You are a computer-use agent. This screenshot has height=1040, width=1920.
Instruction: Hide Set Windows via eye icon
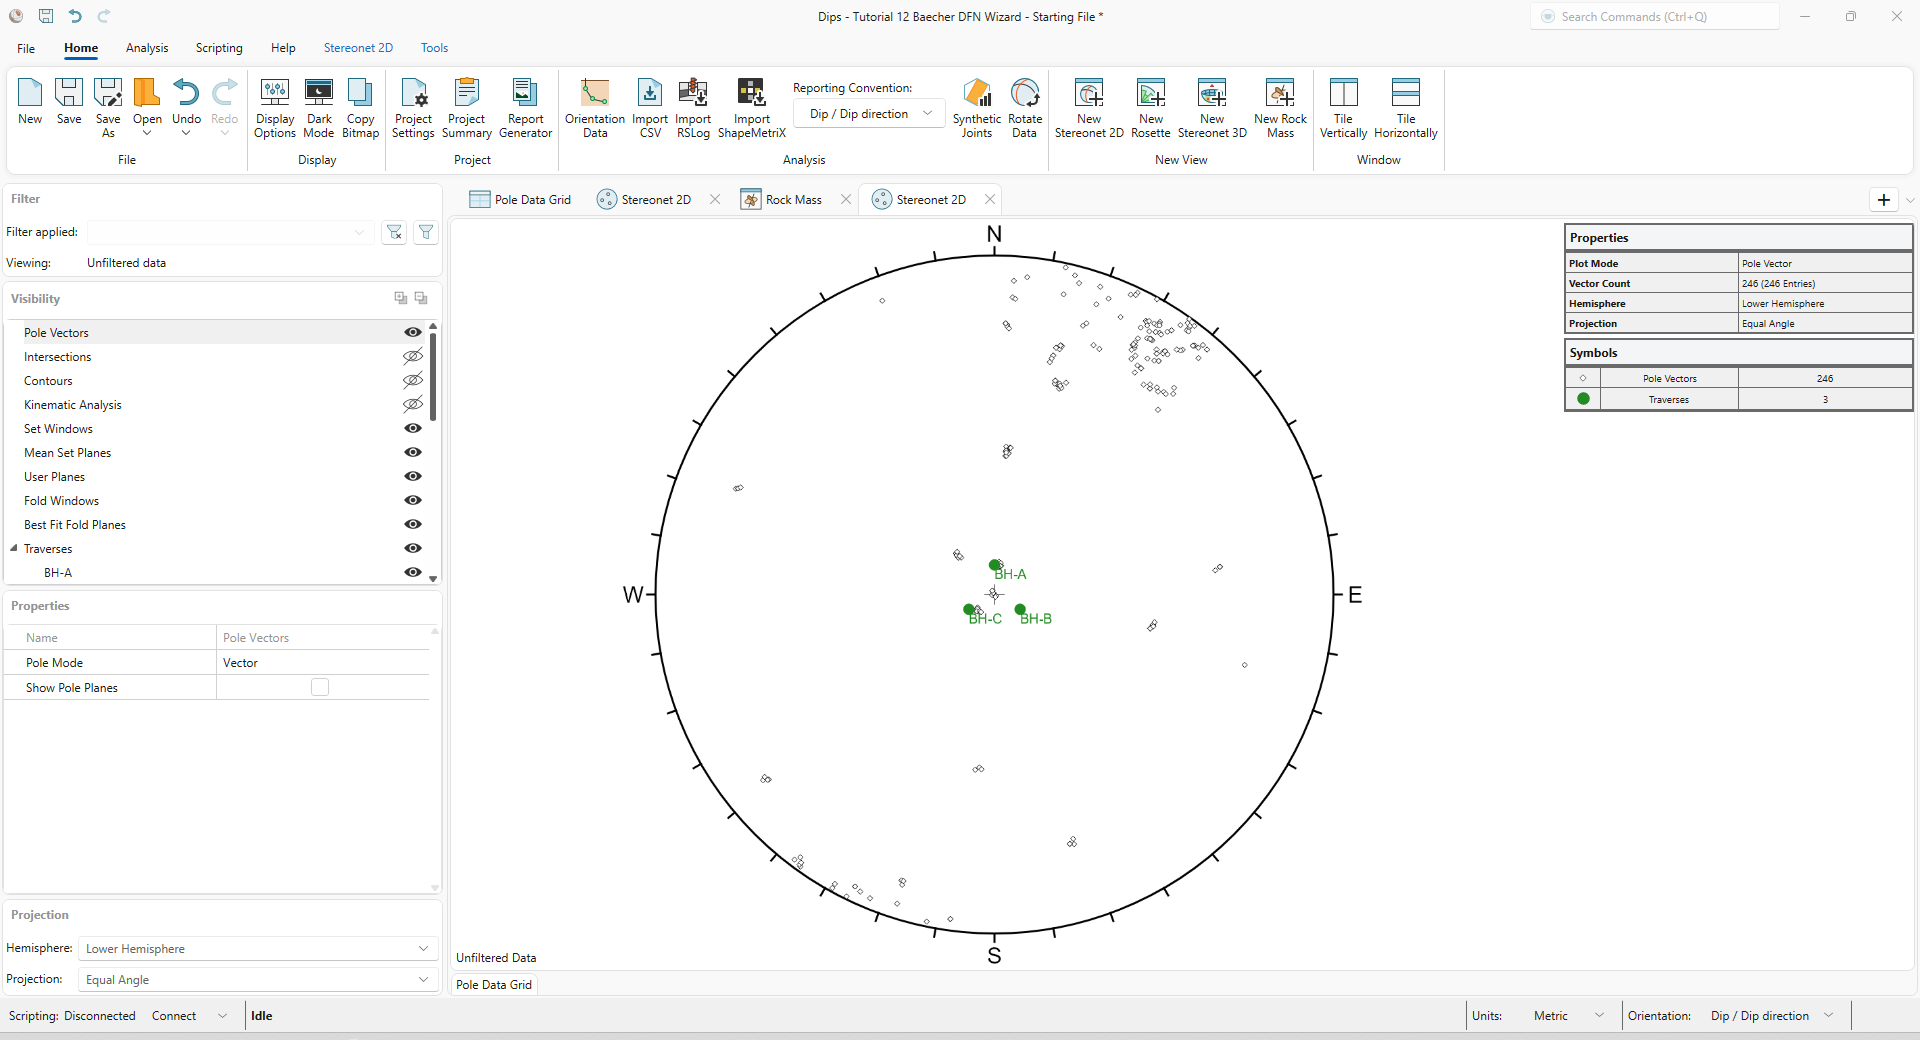point(412,428)
